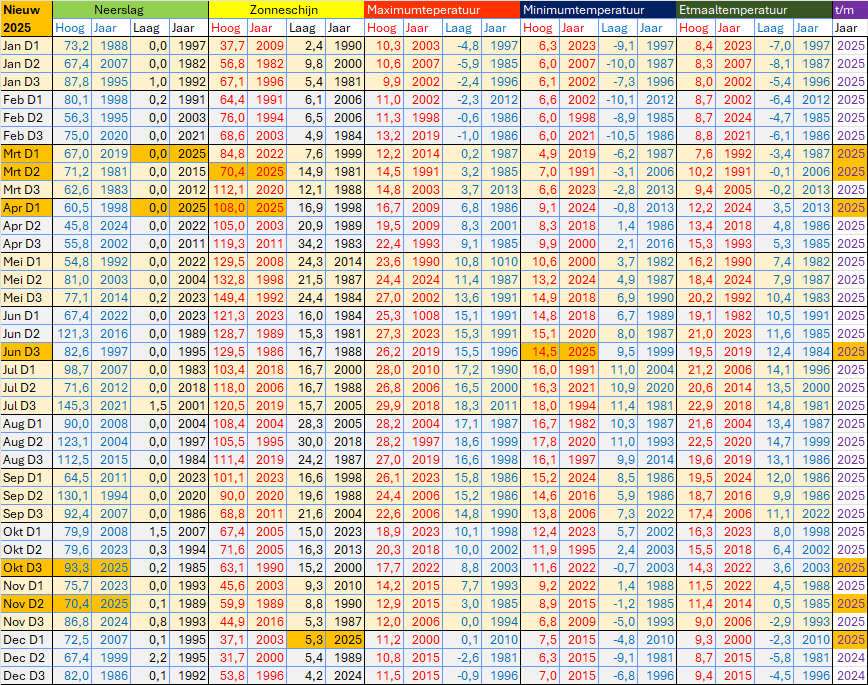Select the 2024 t/m year in Dec D2
868x685 pixels.
(850, 657)
